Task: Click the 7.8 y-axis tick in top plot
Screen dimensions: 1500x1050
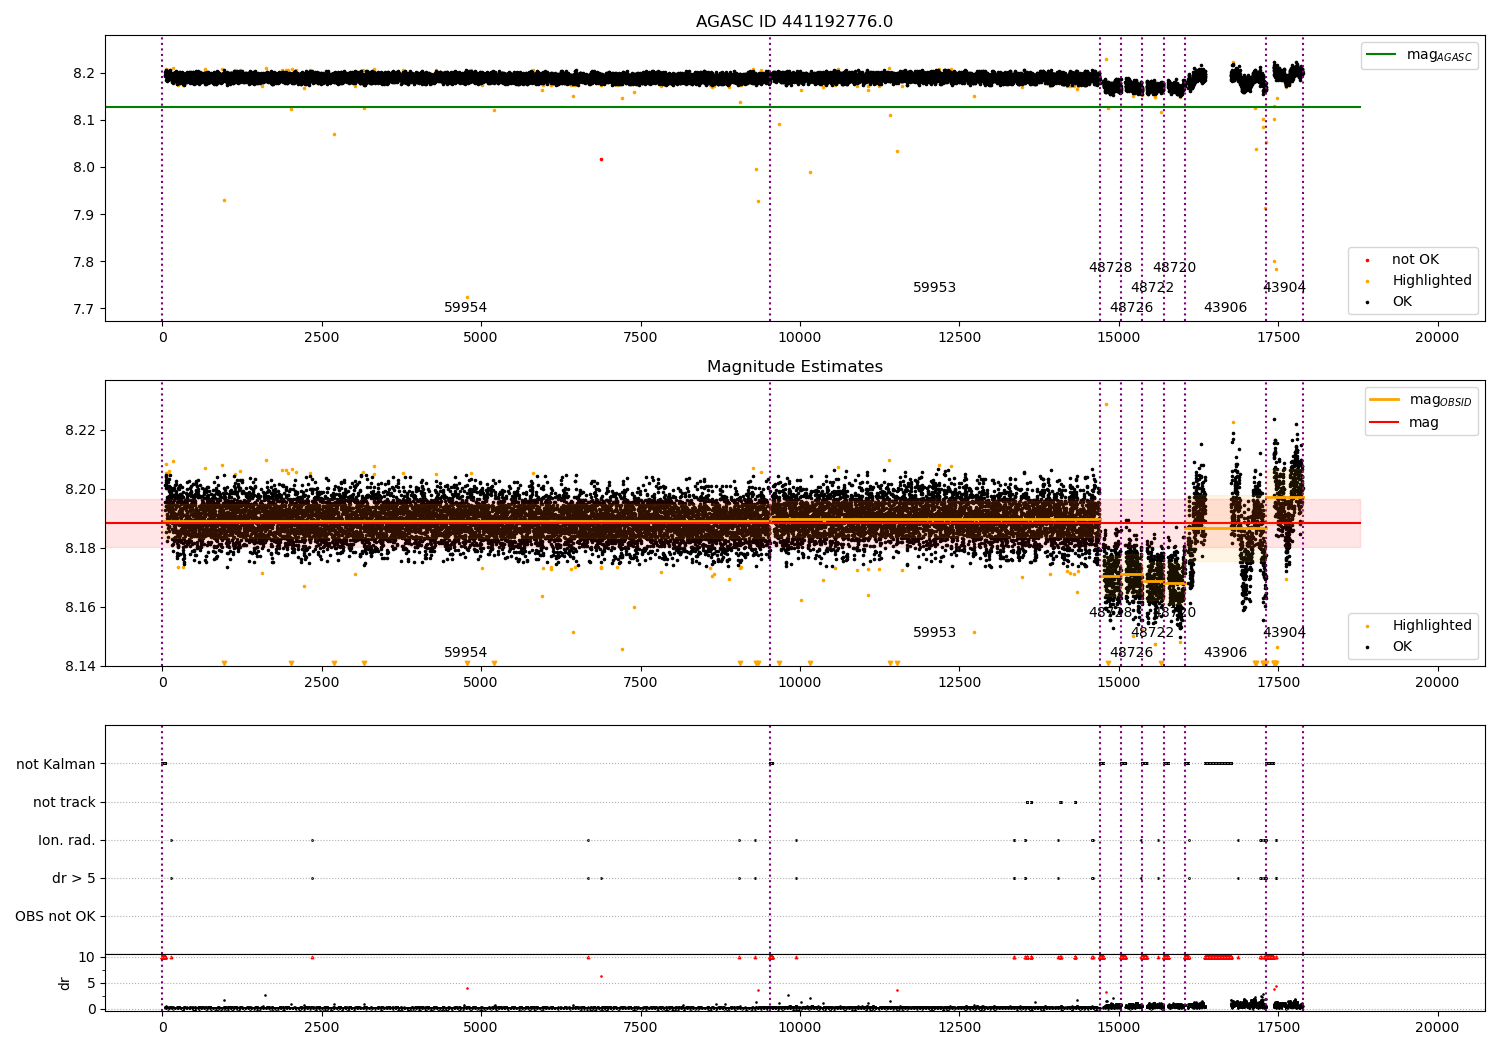Action: coord(84,262)
